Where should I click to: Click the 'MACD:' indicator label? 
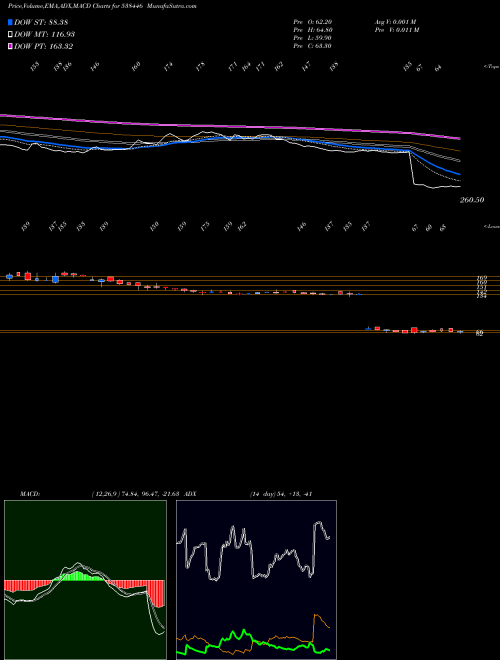[29, 494]
